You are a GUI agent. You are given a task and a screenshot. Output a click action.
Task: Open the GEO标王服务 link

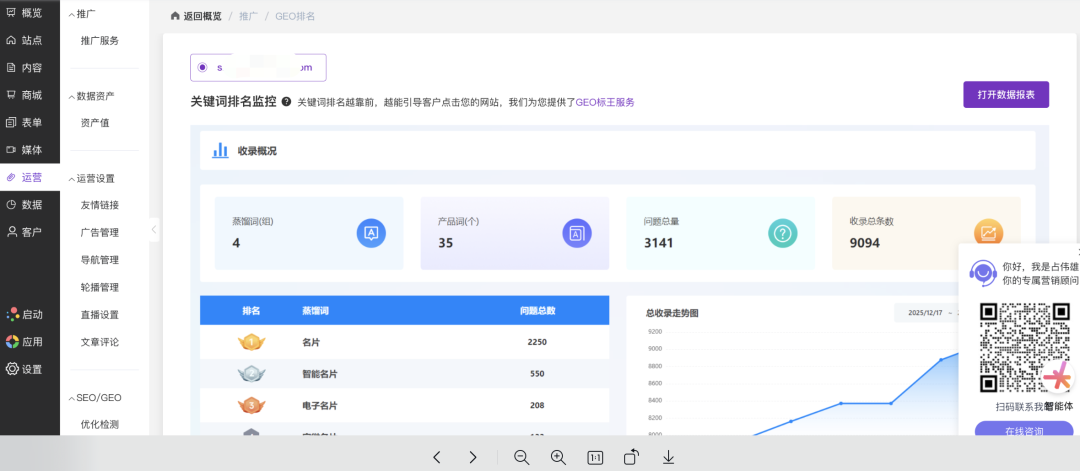(x=604, y=102)
